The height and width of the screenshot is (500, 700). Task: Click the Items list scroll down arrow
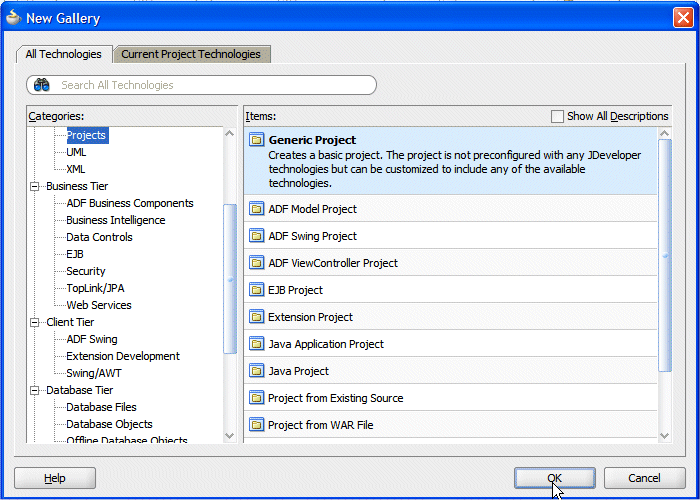click(664, 435)
